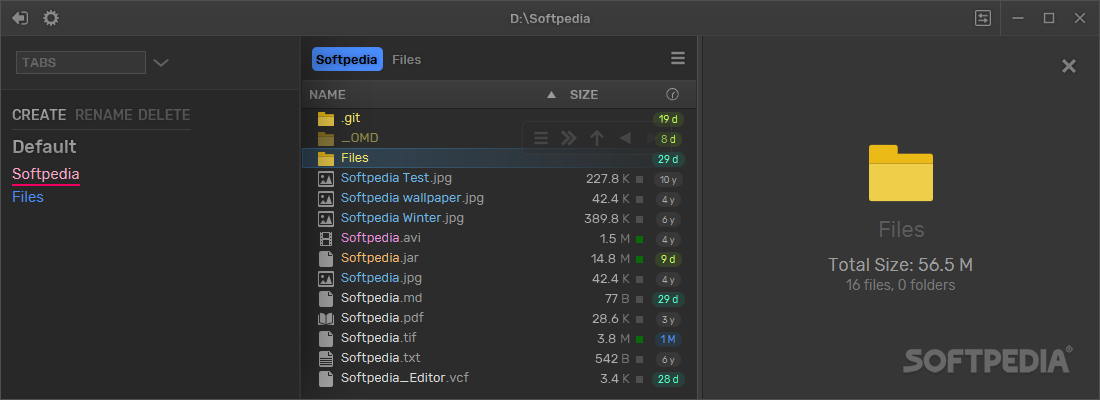Select Softpedia.md file name
This screenshot has height=400, width=1100.
382,298
